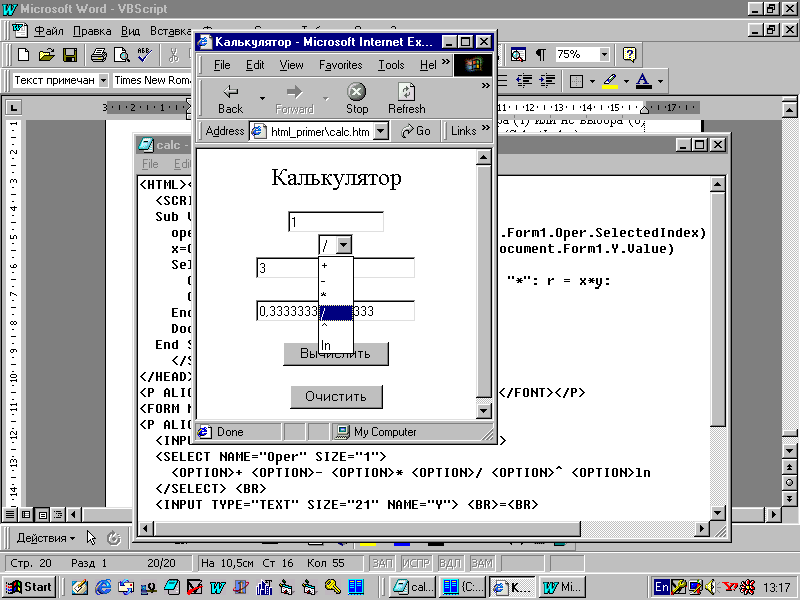Image resolution: width=800 pixels, height=600 pixels.
Task: Click the Go button beside the address
Action: pyautogui.click(x=416, y=131)
